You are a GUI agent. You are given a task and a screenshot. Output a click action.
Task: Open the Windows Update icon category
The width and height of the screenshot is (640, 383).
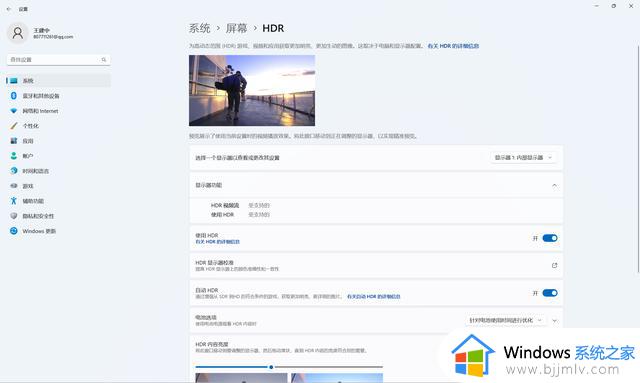pyautogui.click(x=14, y=231)
